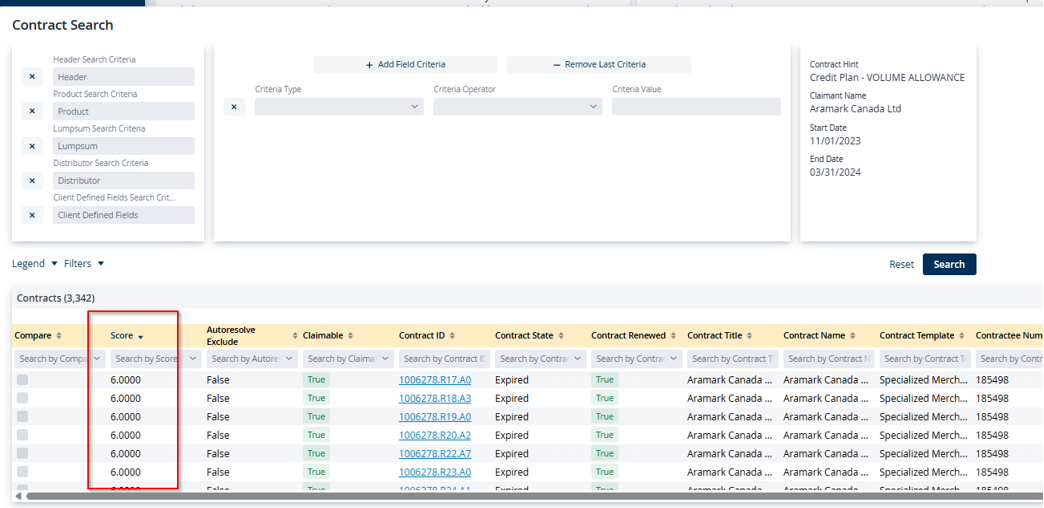
Task: Remove the Product search criteria with X
Action: (x=32, y=111)
